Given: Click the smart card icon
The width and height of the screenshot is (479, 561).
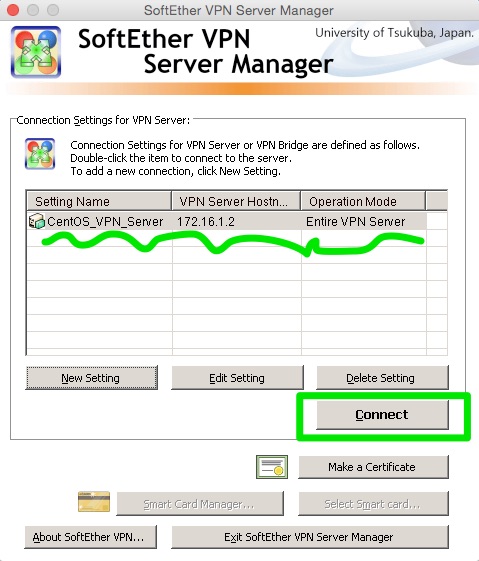Looking at the screenshot, I should point(94,502).
